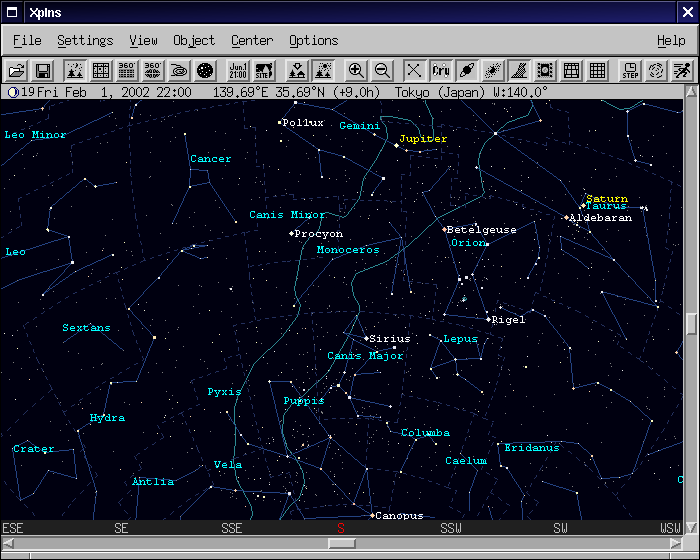Click the 'Tokyo (Japan)' location text
Image resolution: width=700 pixels, height=560 pixels.
(440, 92)
